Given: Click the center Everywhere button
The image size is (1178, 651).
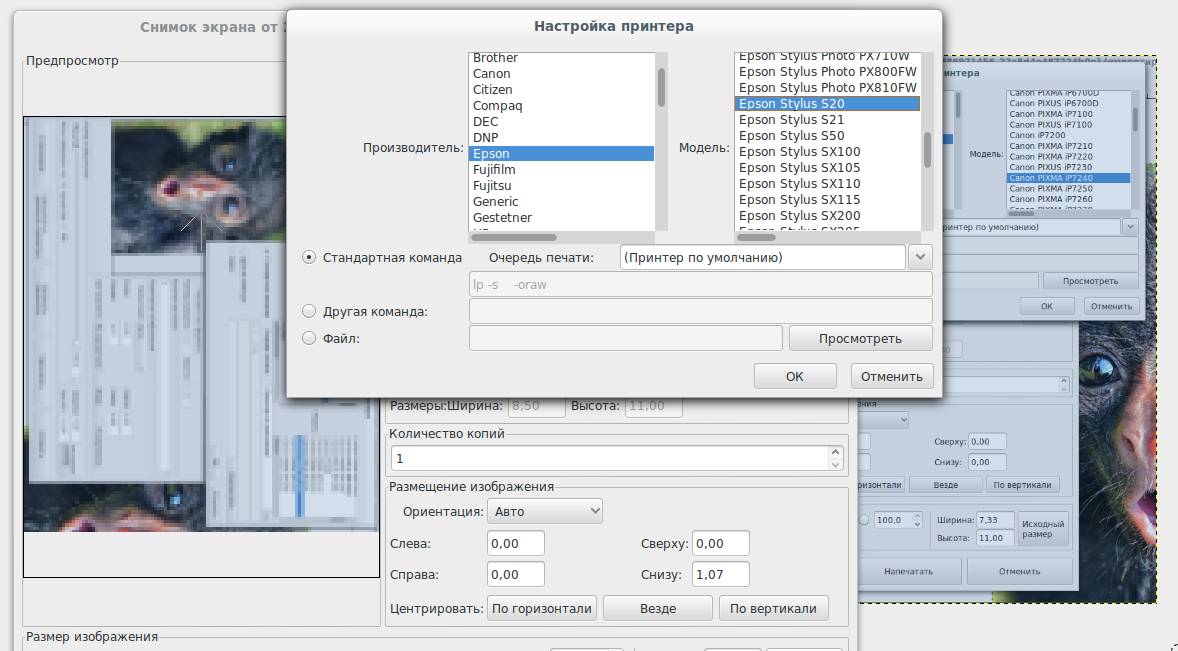Looking at the screenshot, I should click(x=658, y=608).
